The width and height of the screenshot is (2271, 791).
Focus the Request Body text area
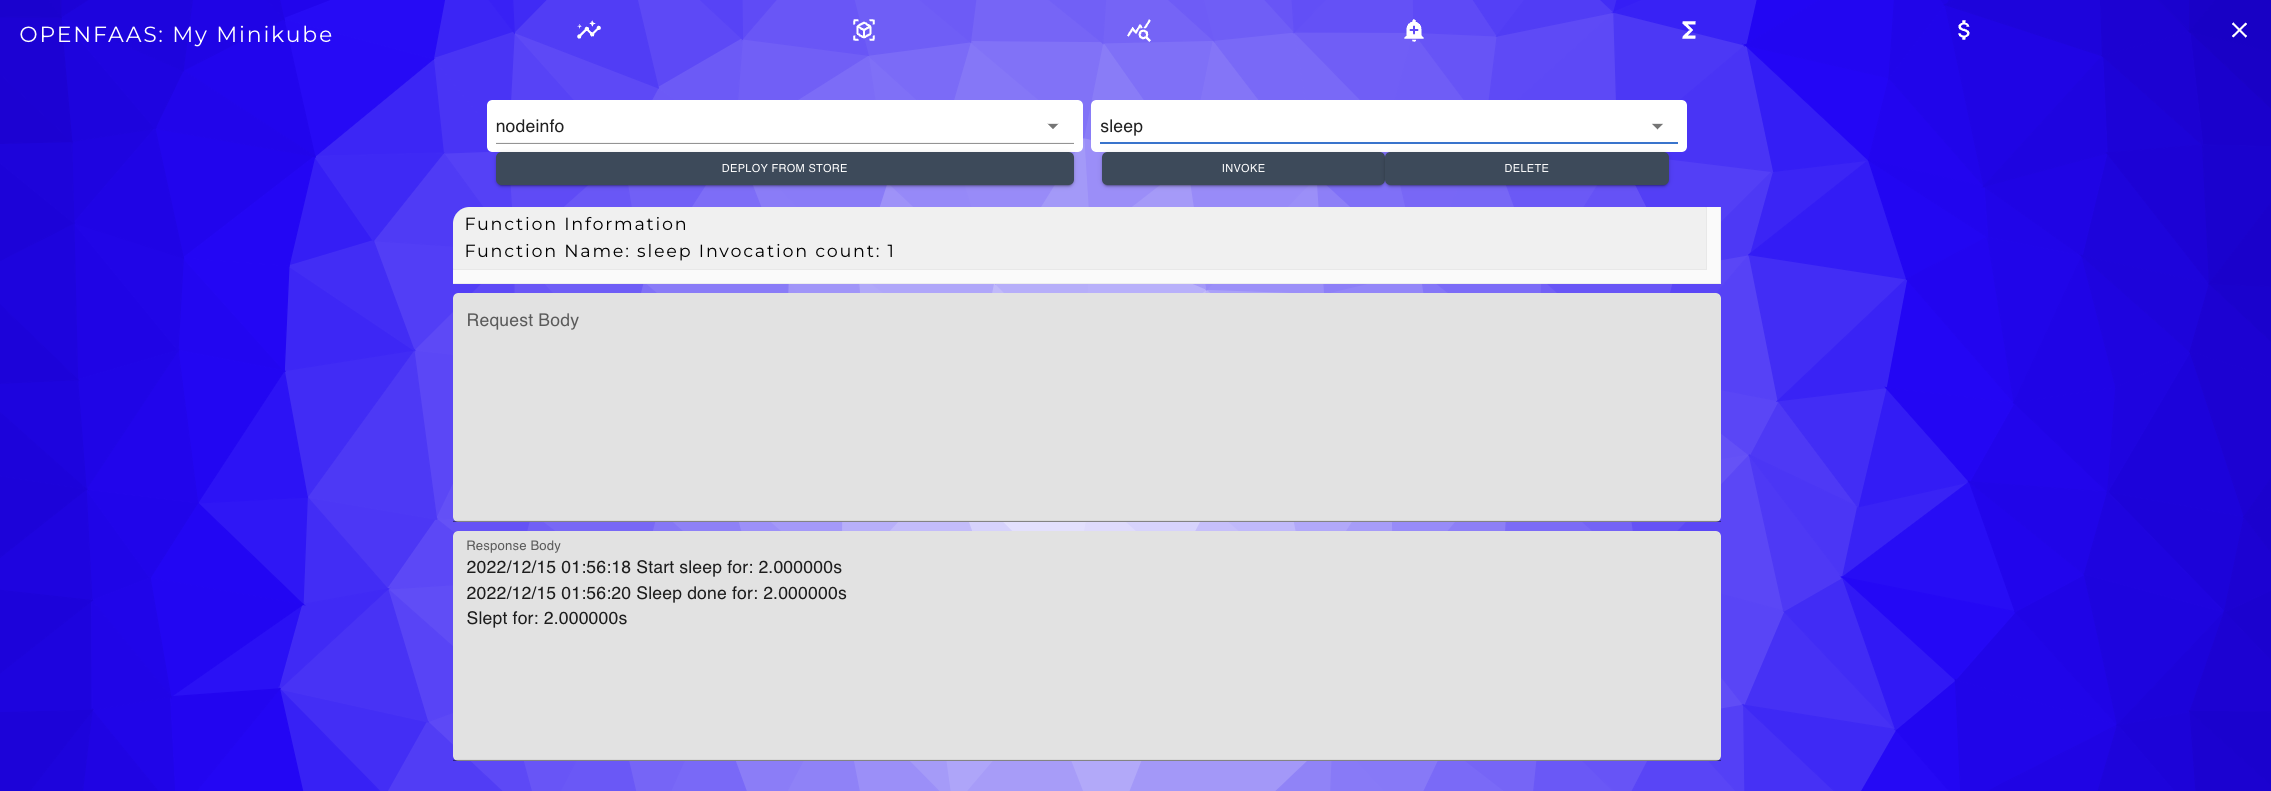tap(1086, 407)
